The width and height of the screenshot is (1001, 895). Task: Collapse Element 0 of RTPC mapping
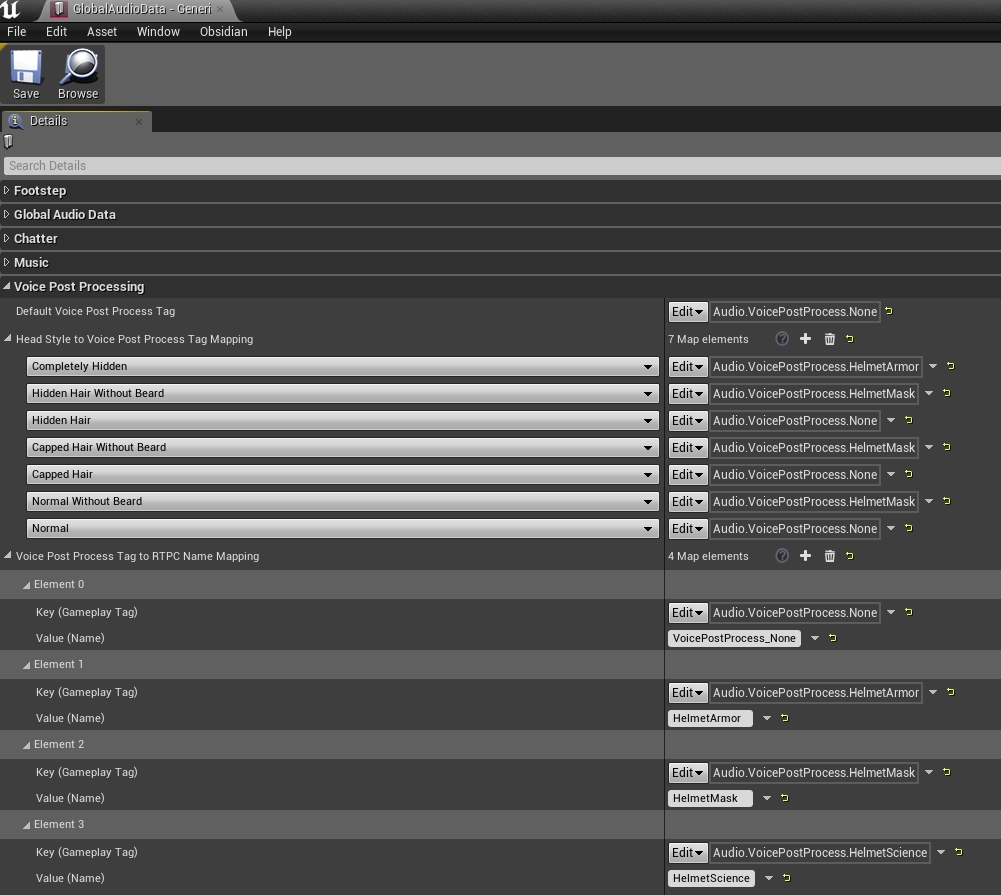pyautogui.click(x=26, y=585)
